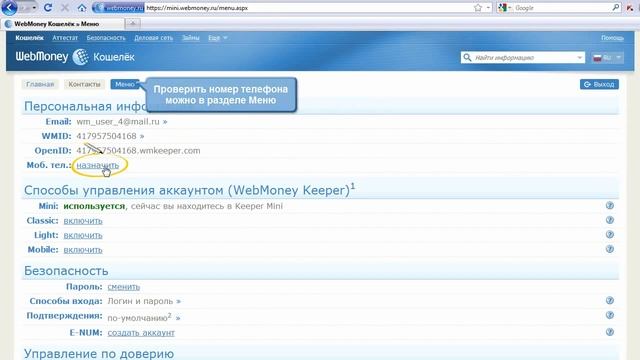Open help icon for Способы входа row
The image size is (640, 360).
point(610,301)
